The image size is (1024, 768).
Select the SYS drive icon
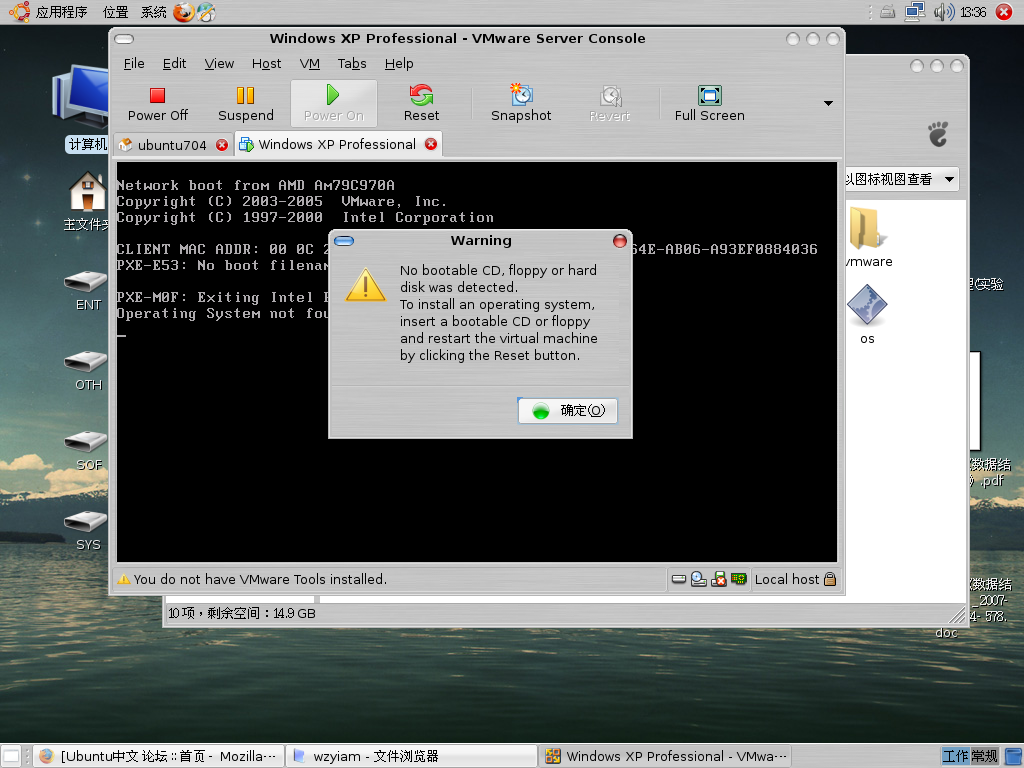pos(87,531)
